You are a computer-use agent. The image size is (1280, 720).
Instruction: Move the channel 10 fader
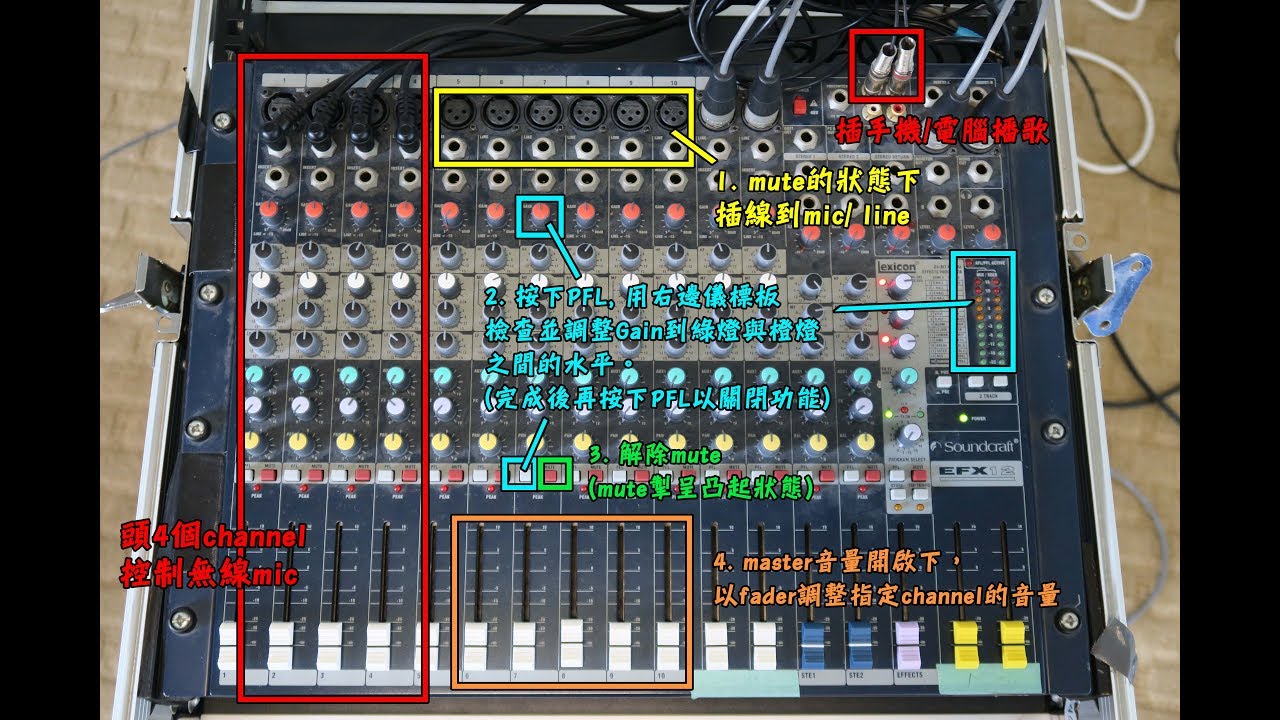tap(668, 645)
